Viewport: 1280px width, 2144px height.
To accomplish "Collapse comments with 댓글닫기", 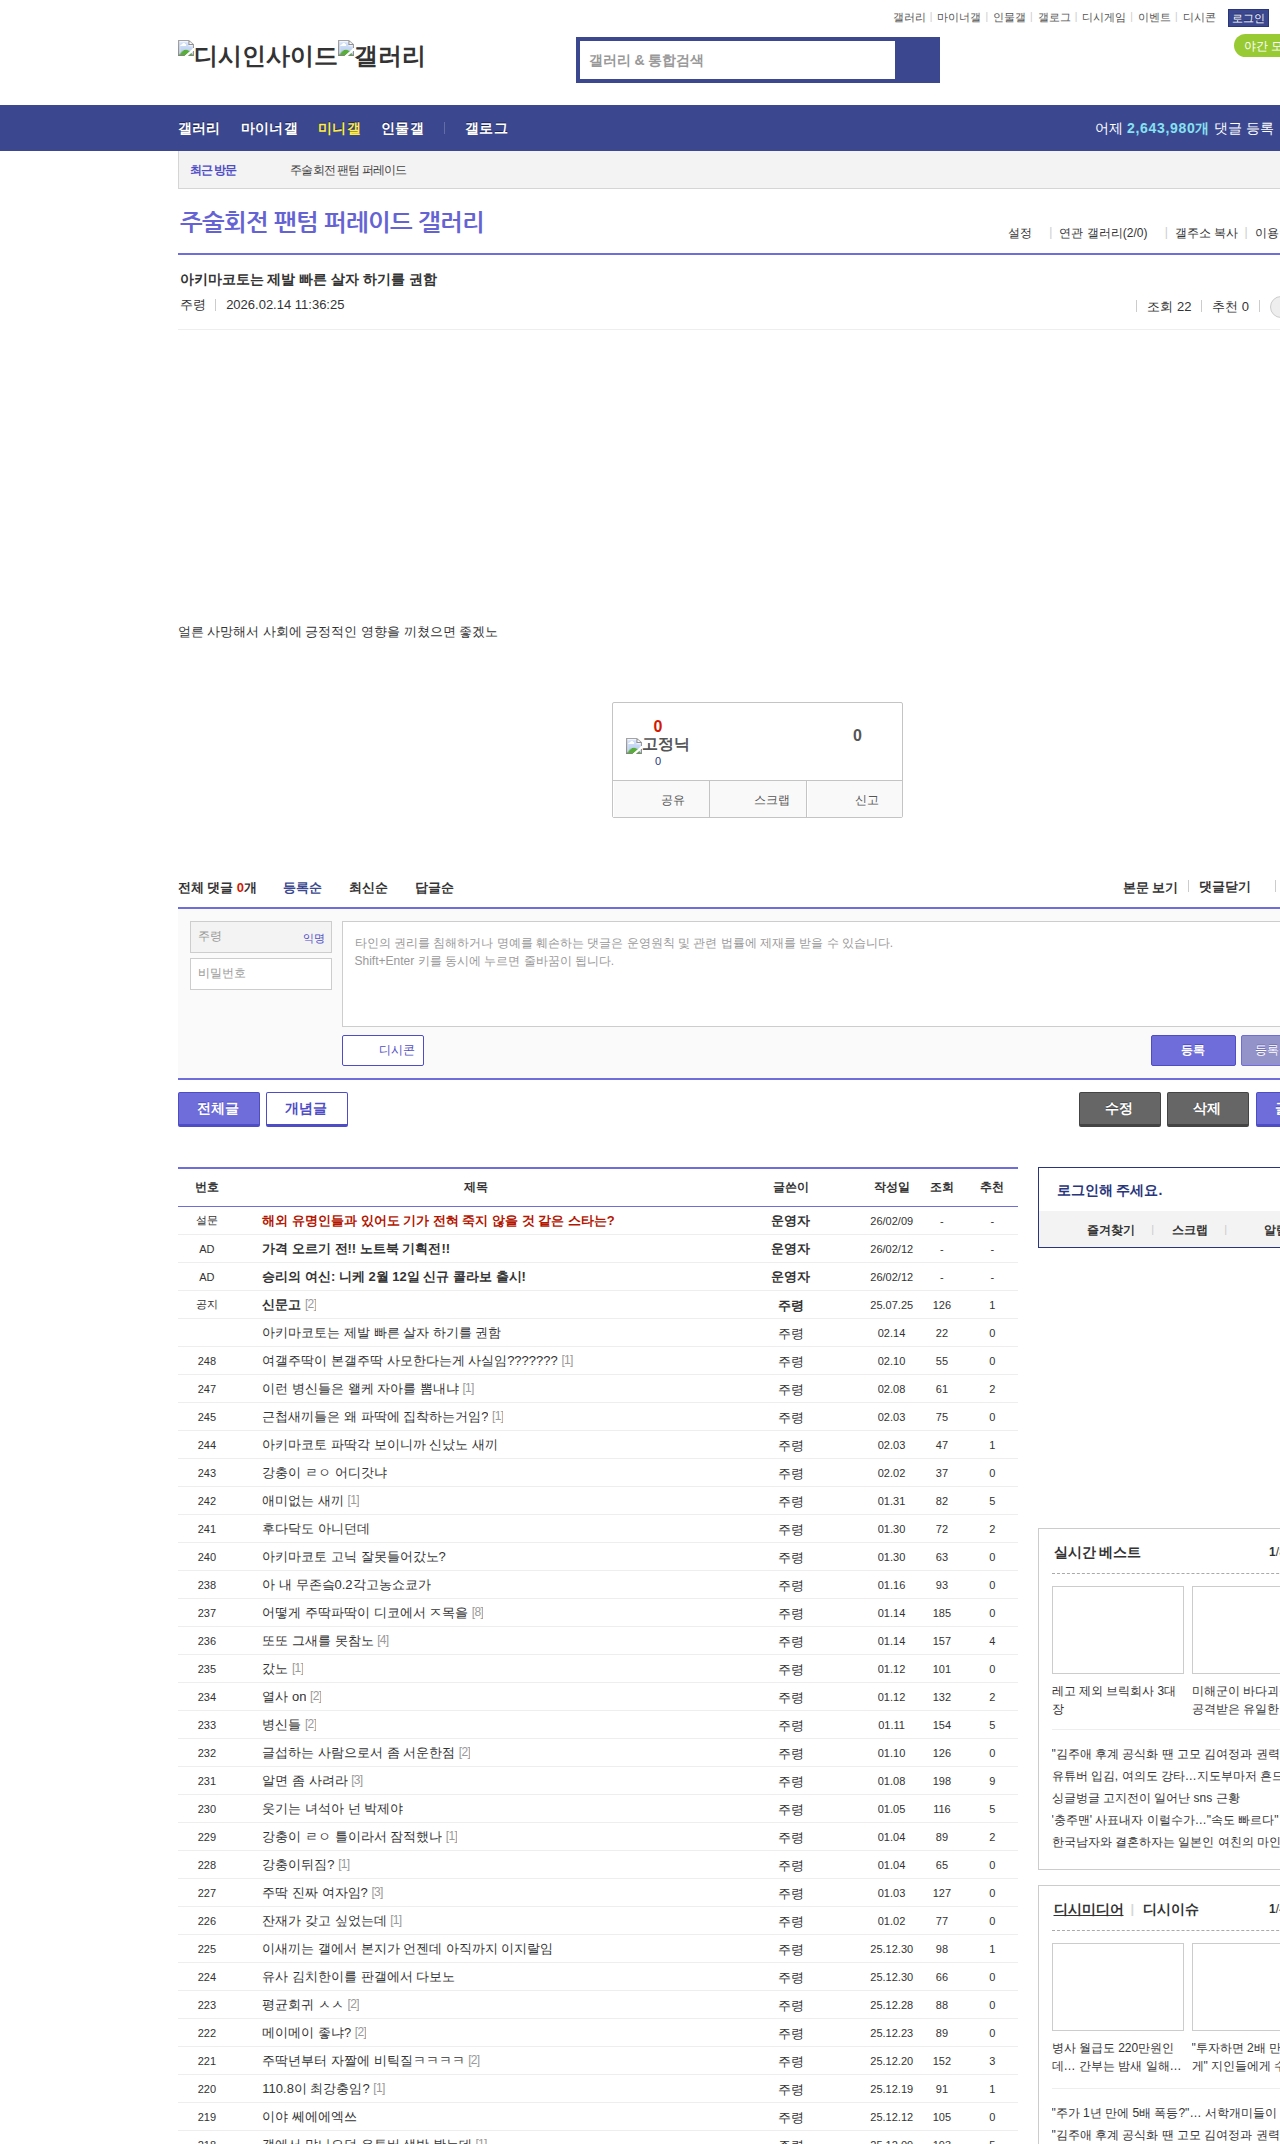I will (x=1225, y=887).
